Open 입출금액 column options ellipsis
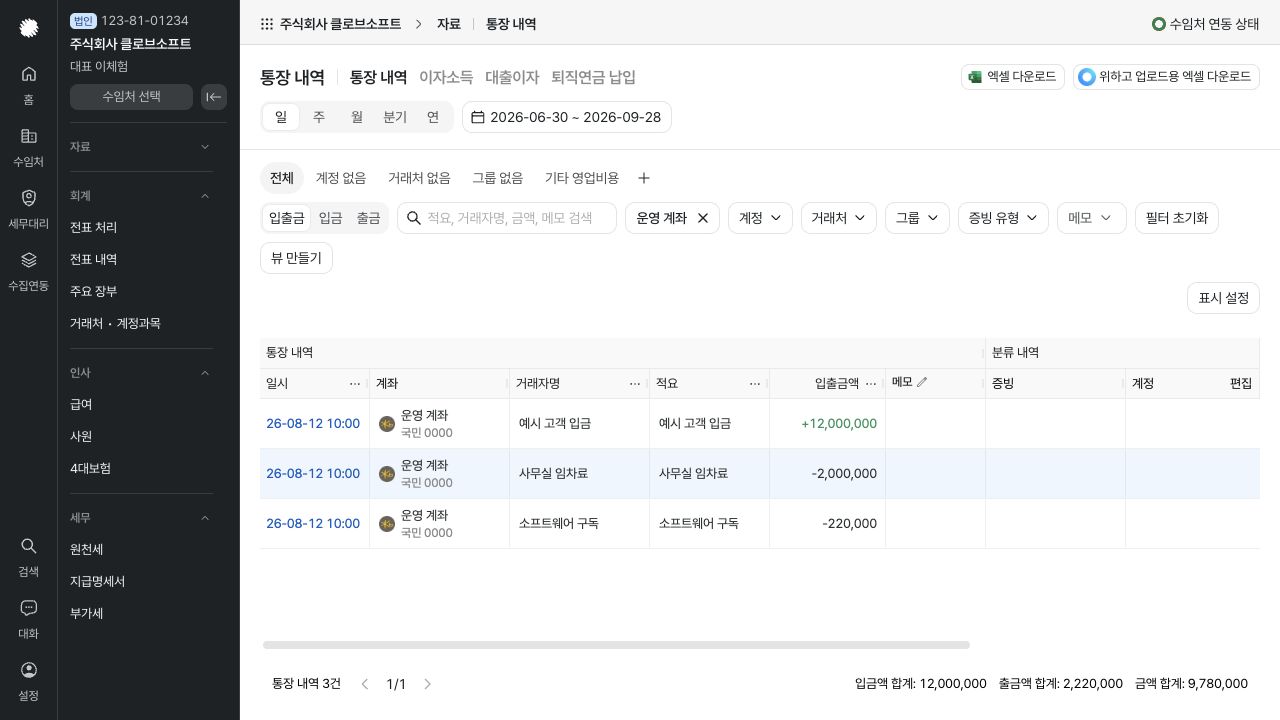1280x720 pixels. pos(871,383)
